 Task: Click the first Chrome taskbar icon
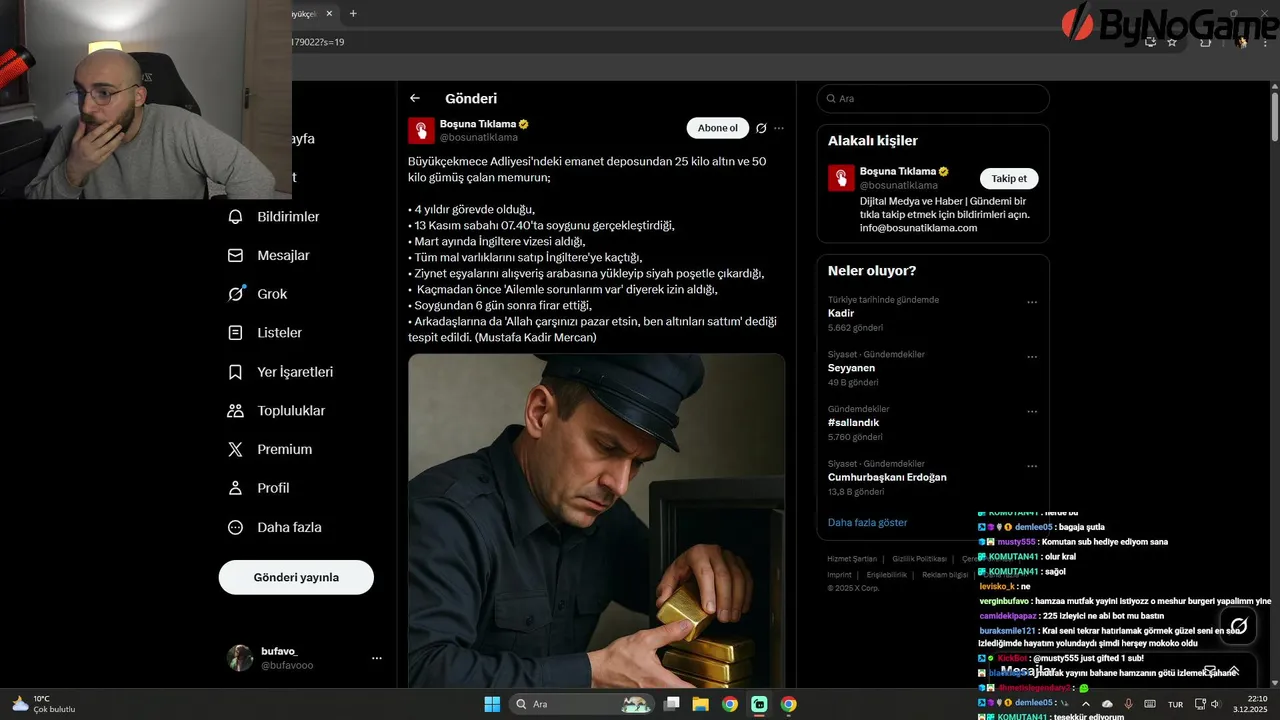(730, 704)
